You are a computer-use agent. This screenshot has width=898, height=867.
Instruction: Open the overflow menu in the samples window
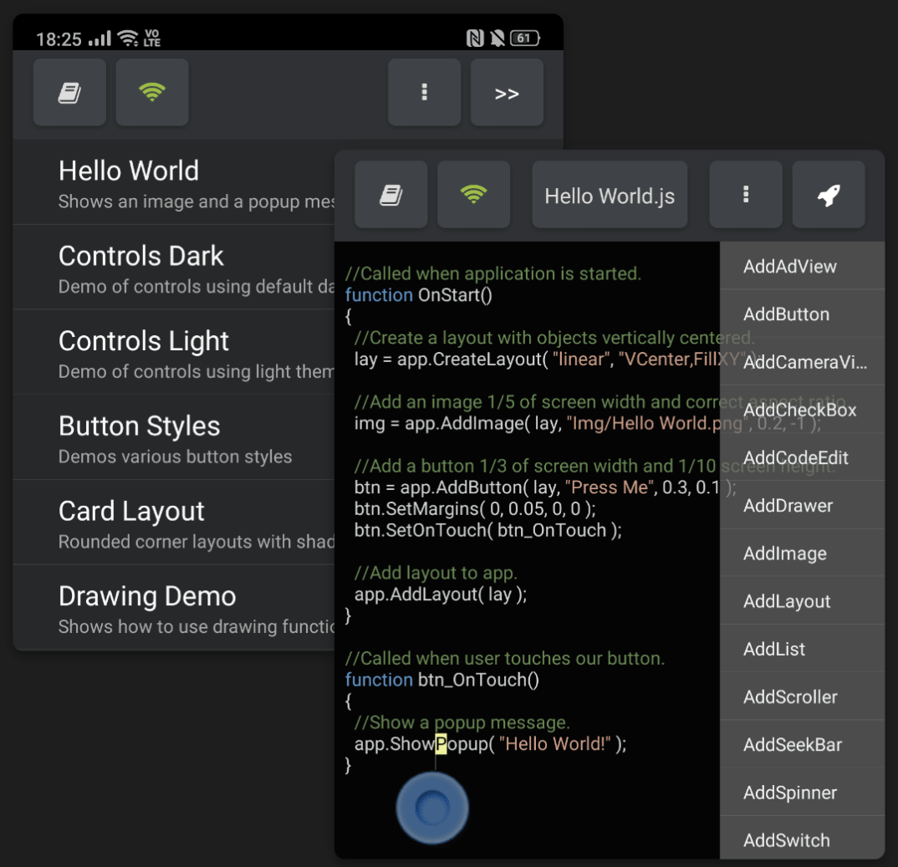424,92
